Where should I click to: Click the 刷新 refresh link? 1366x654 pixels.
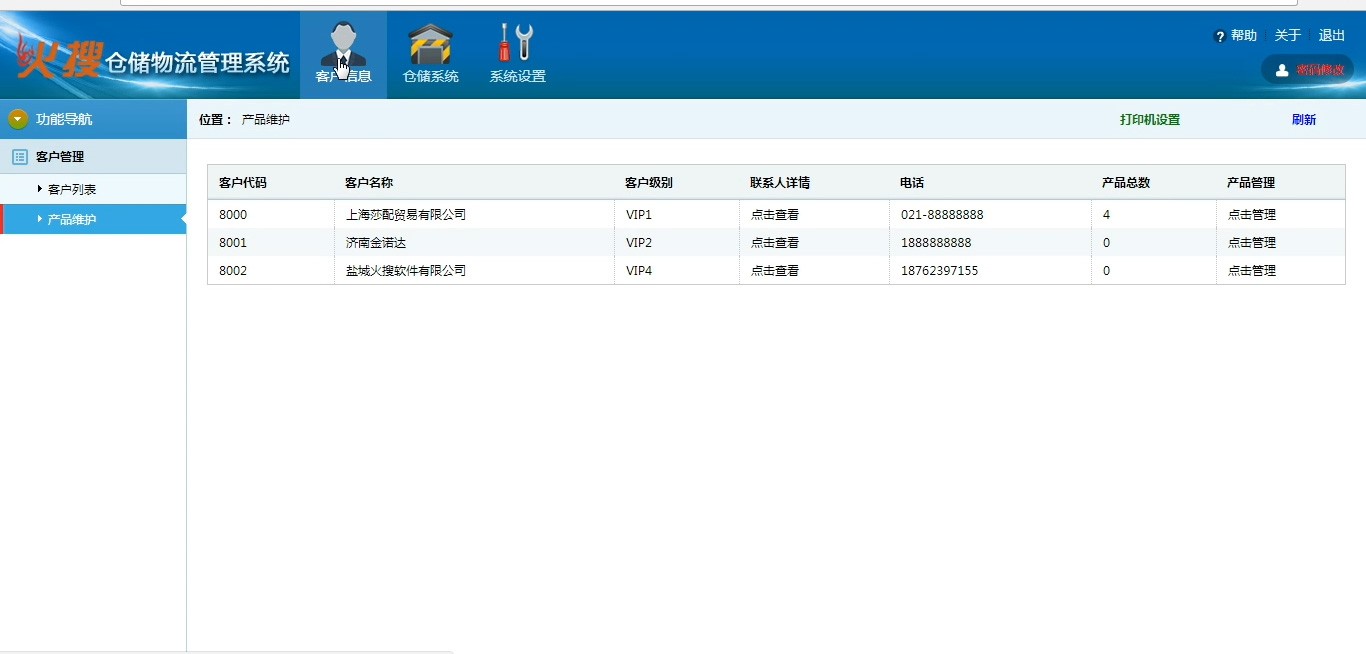coord(1303,120)
